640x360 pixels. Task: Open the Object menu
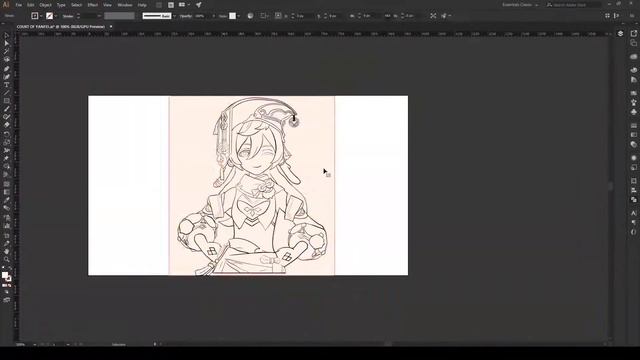pos(45,5)
